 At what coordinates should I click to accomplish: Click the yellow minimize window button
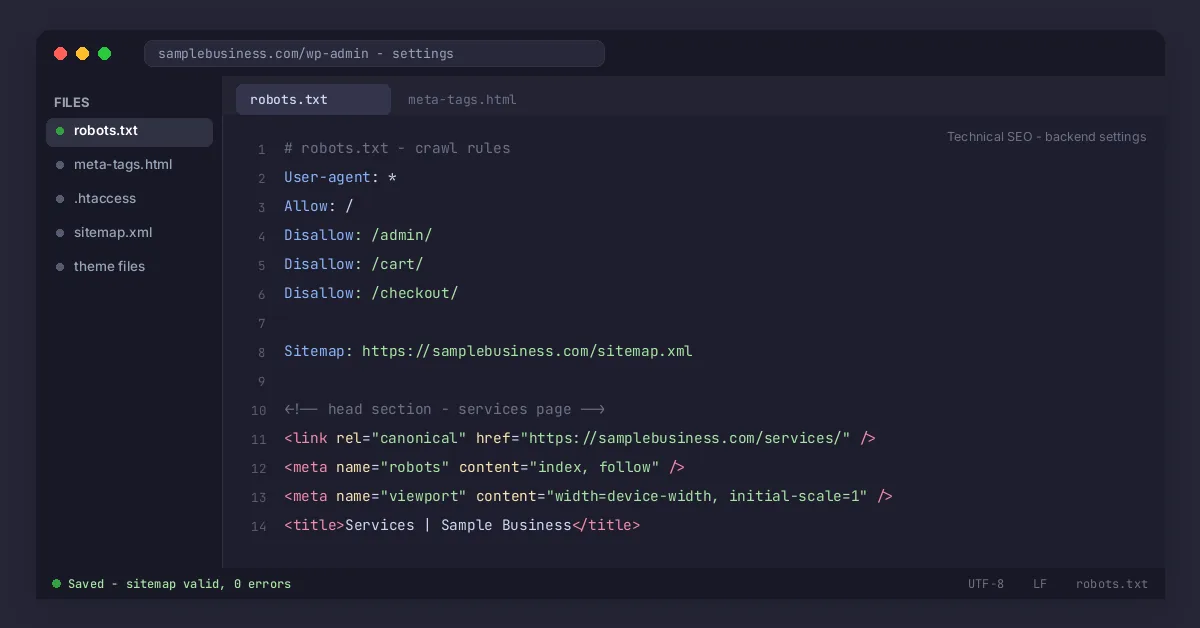point(83,54)
